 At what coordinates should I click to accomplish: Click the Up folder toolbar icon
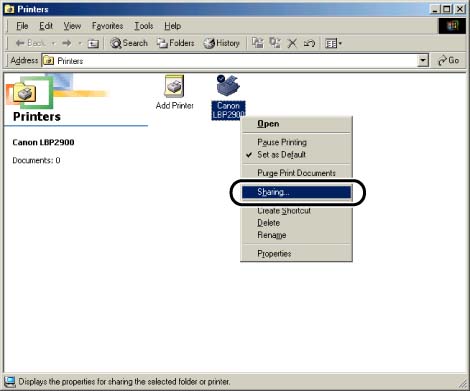pos(93,43)
